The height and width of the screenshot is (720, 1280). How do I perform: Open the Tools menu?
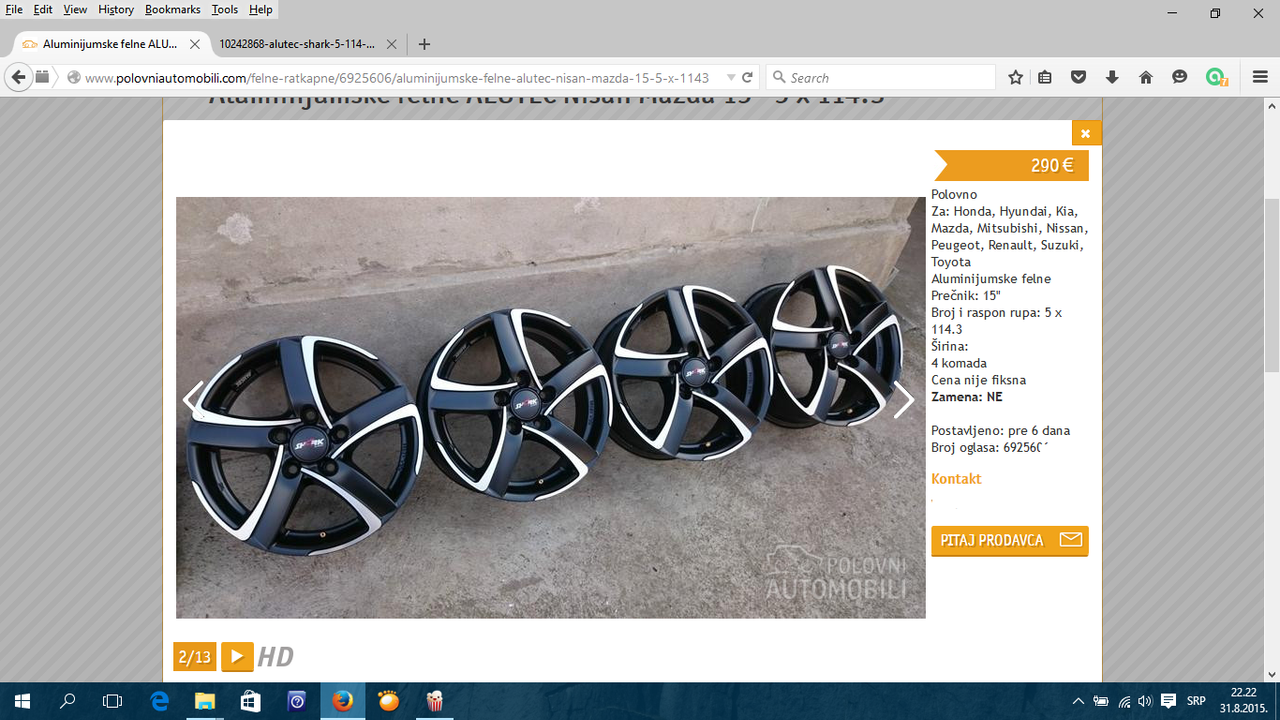(224, 9)
